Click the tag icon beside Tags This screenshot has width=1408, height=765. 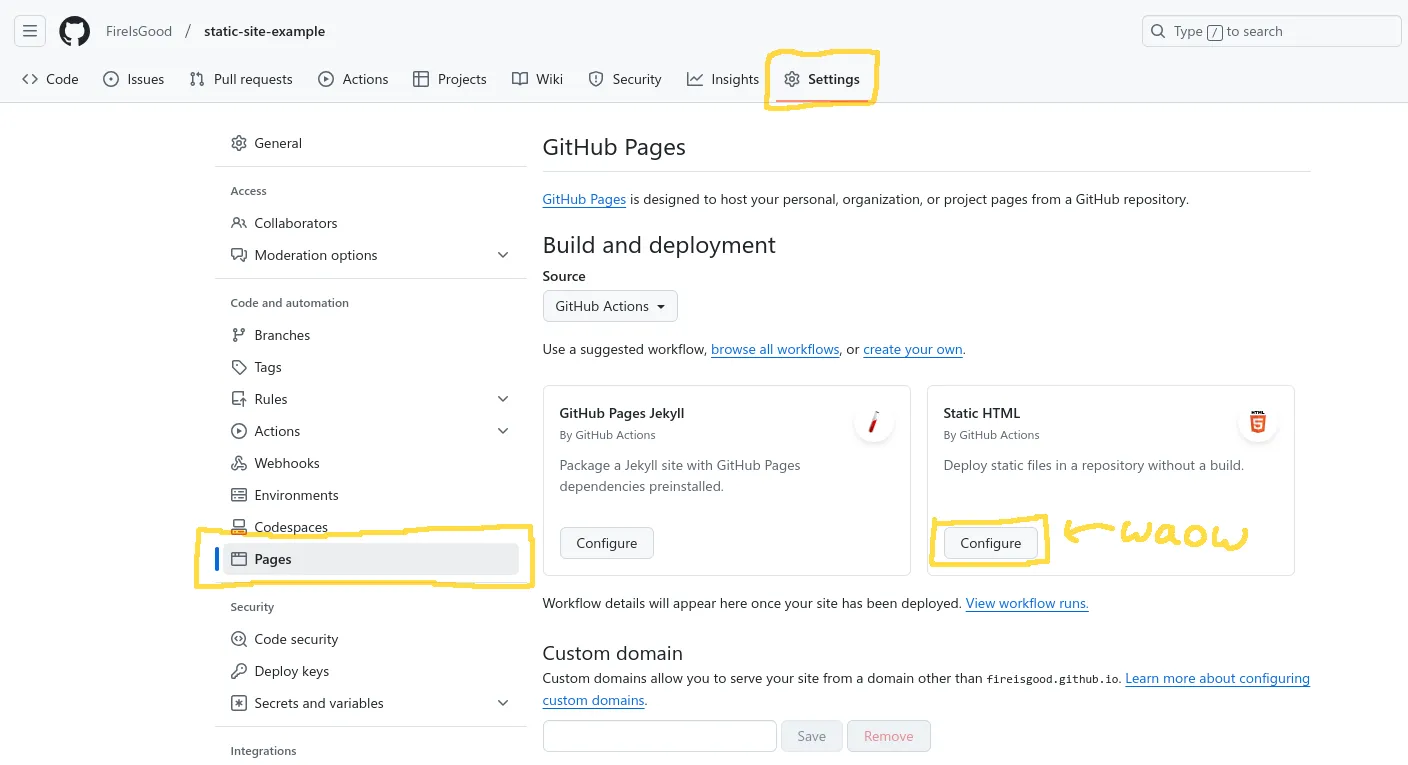tap(239, 367)
